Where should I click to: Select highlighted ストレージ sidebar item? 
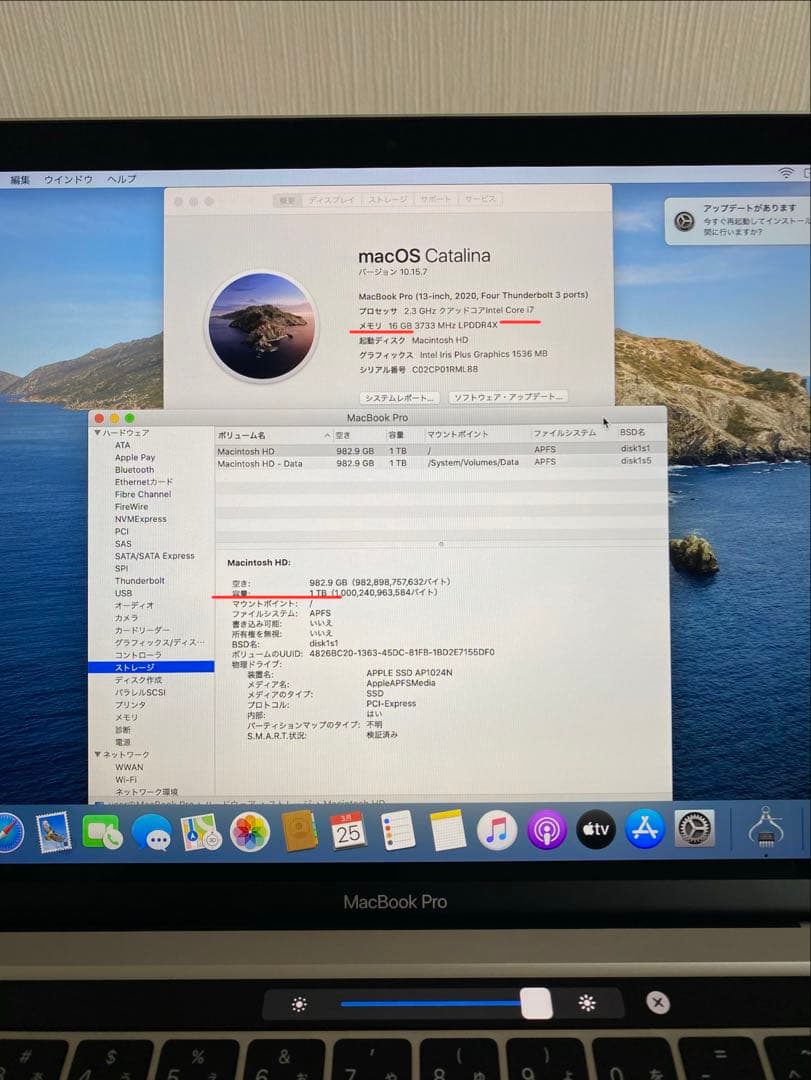tap(151, 667)
